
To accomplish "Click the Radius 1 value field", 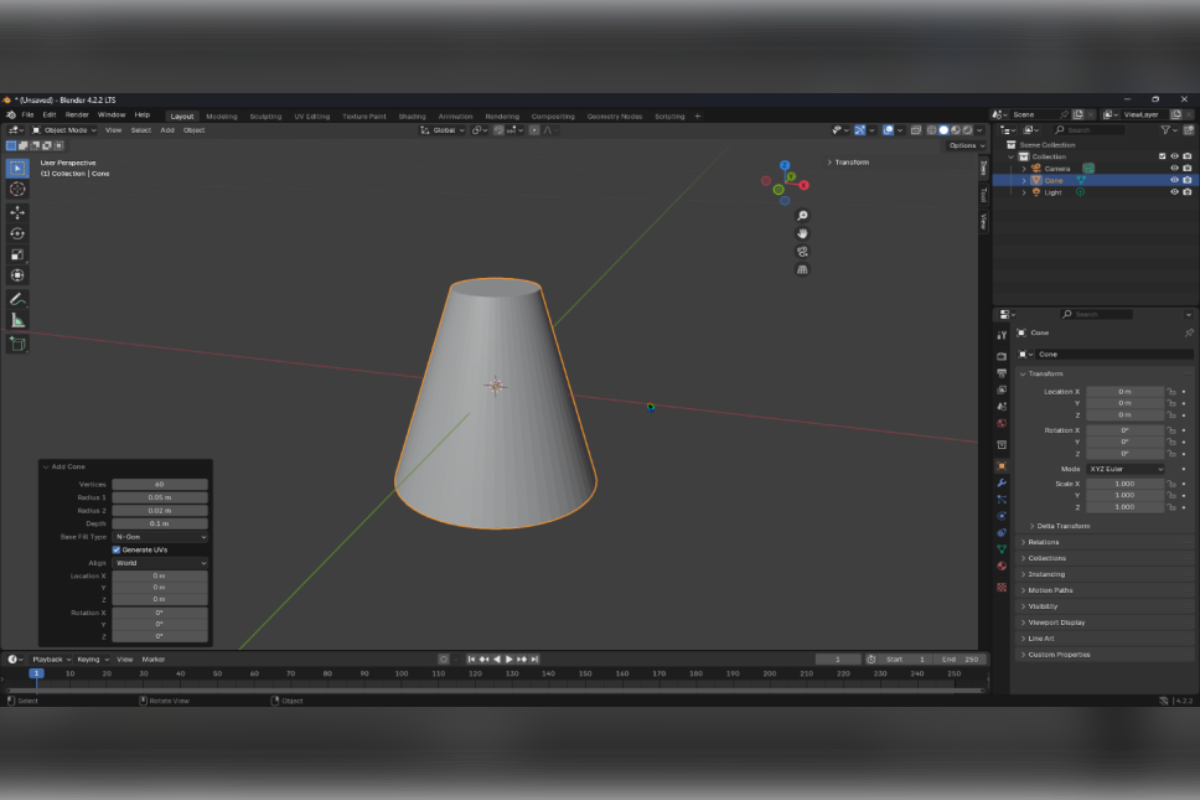I will [160, 497].
